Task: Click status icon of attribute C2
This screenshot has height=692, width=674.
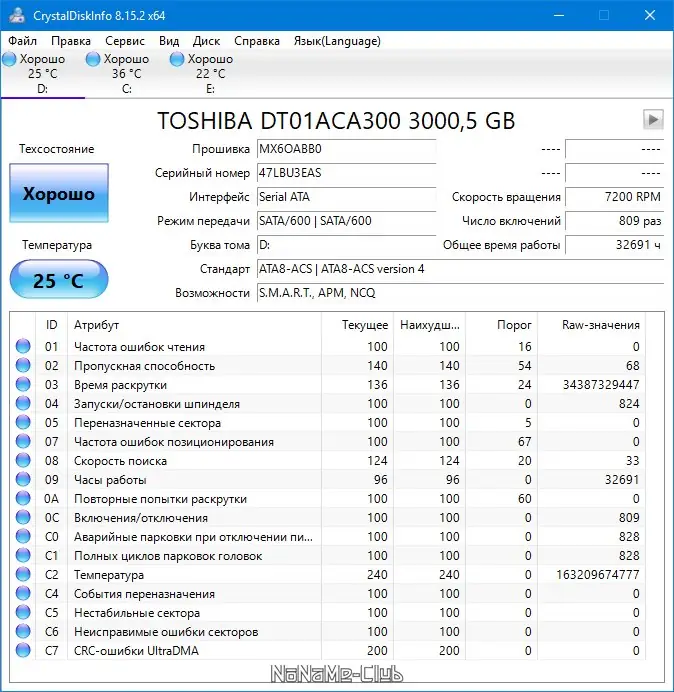Action: coord(23,574)
